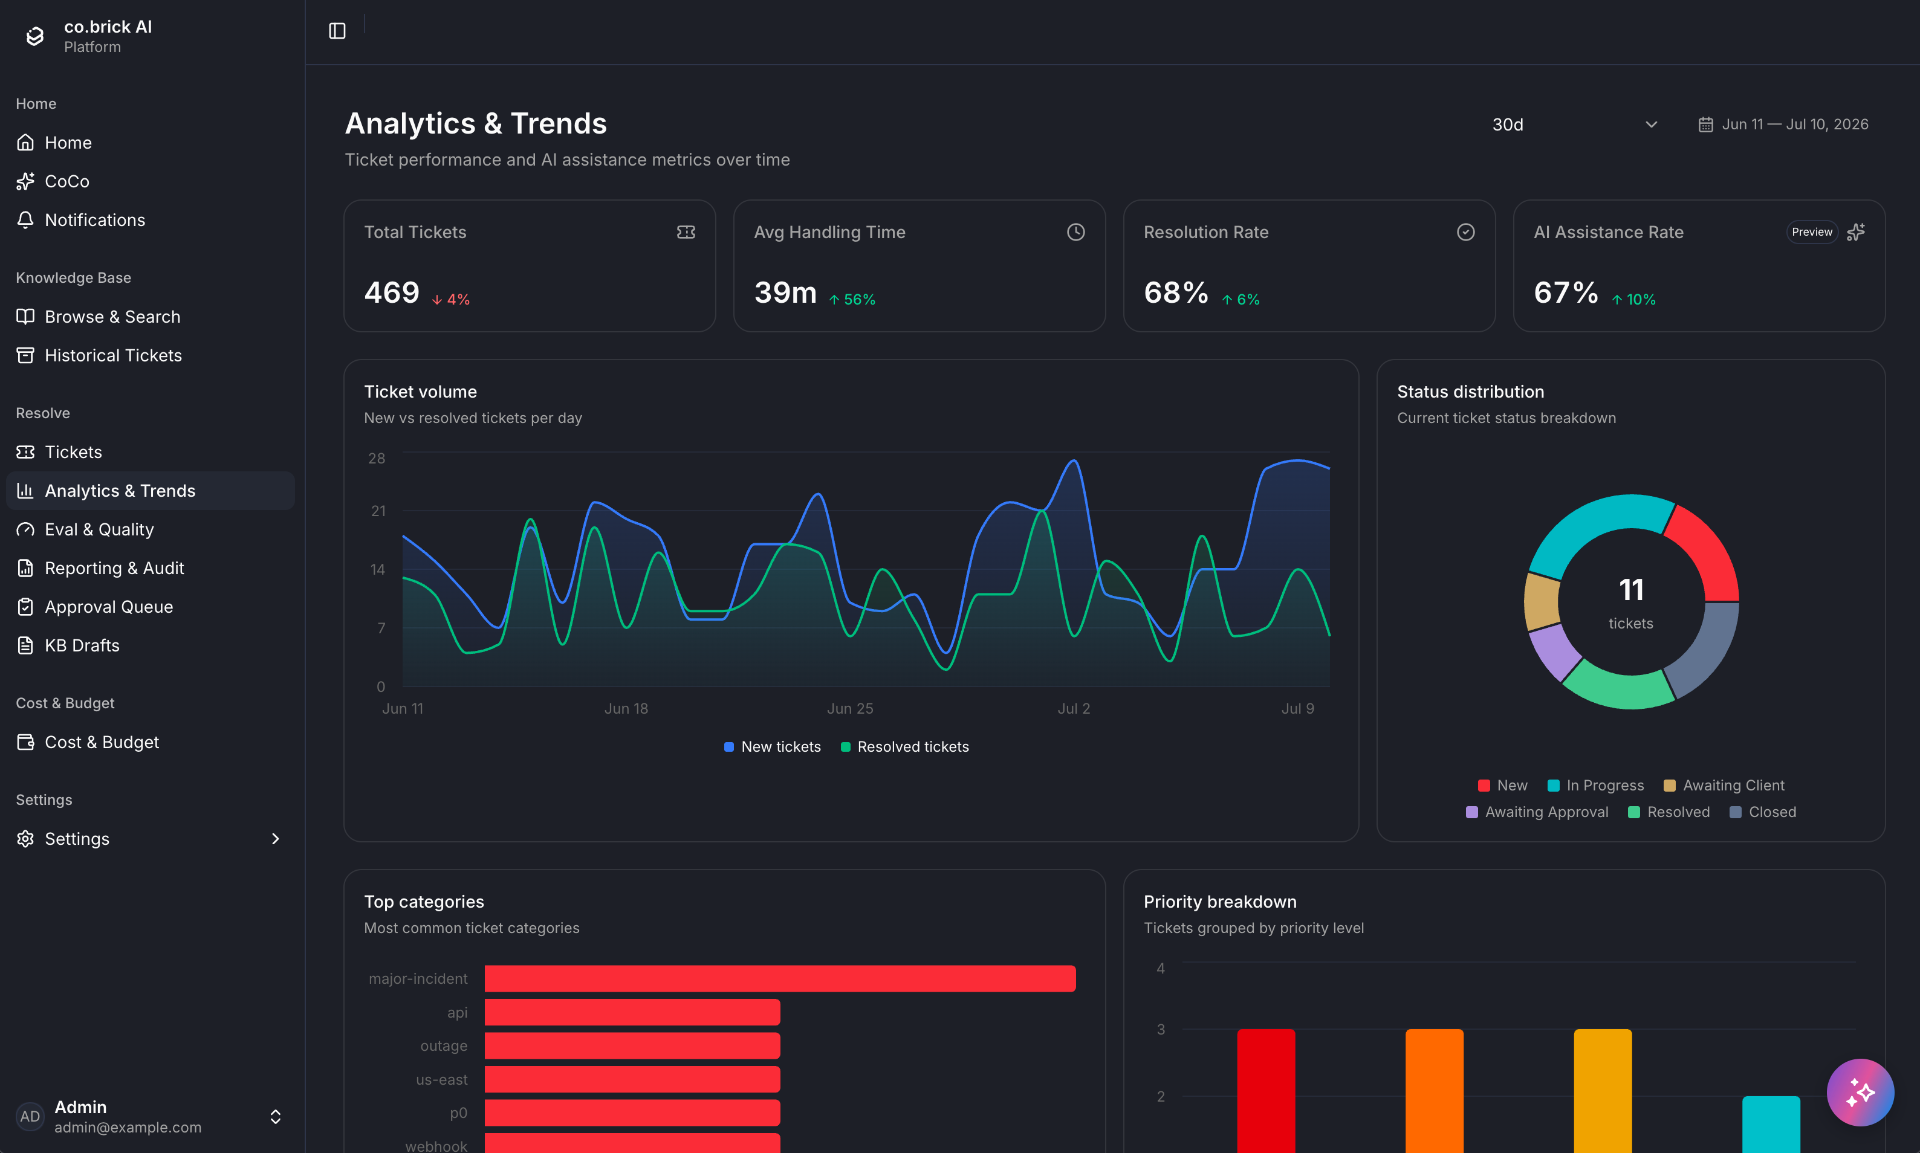Click the Notifications bell icon

(25, 220)
